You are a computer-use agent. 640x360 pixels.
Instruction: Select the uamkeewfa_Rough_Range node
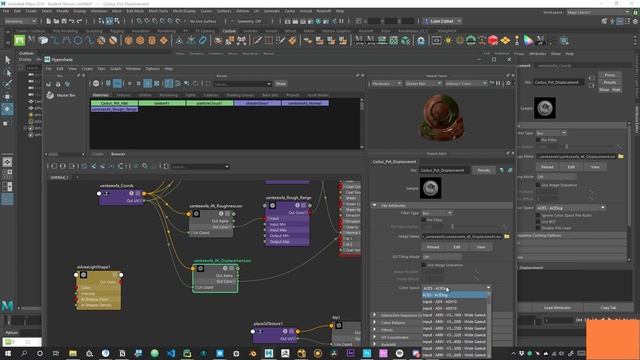[287, 223]
